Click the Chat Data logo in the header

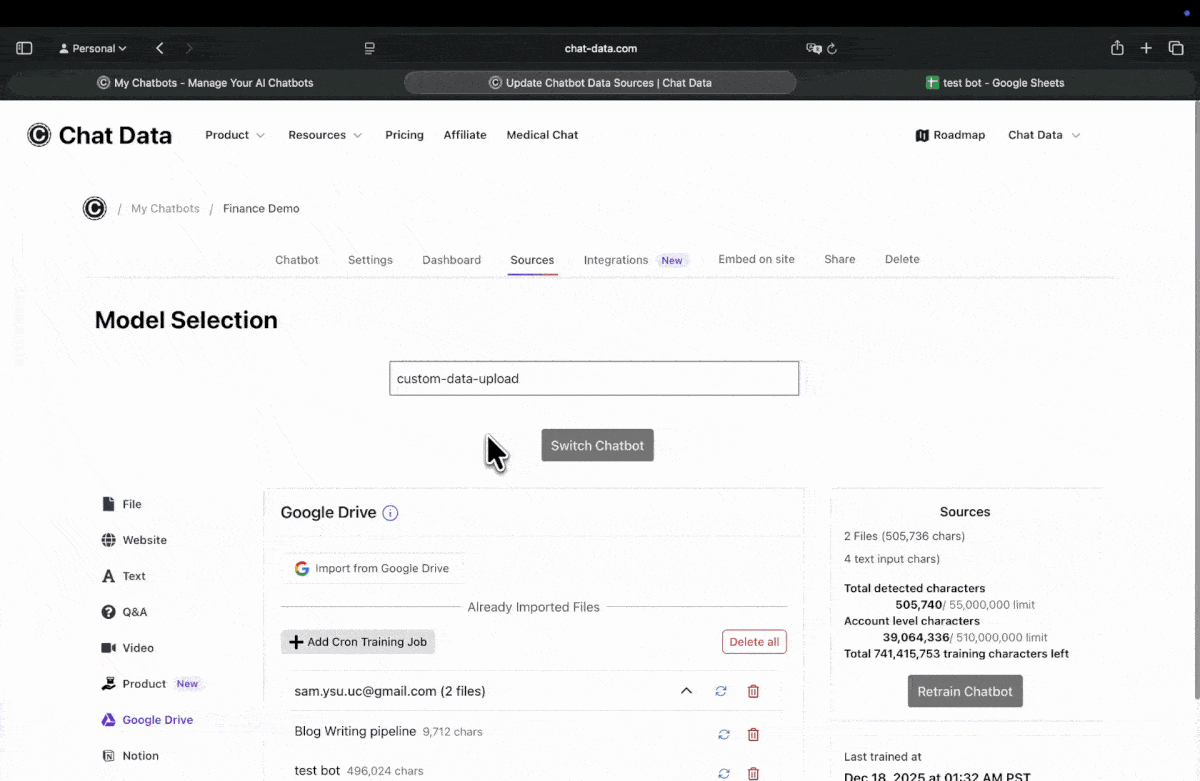99,135
